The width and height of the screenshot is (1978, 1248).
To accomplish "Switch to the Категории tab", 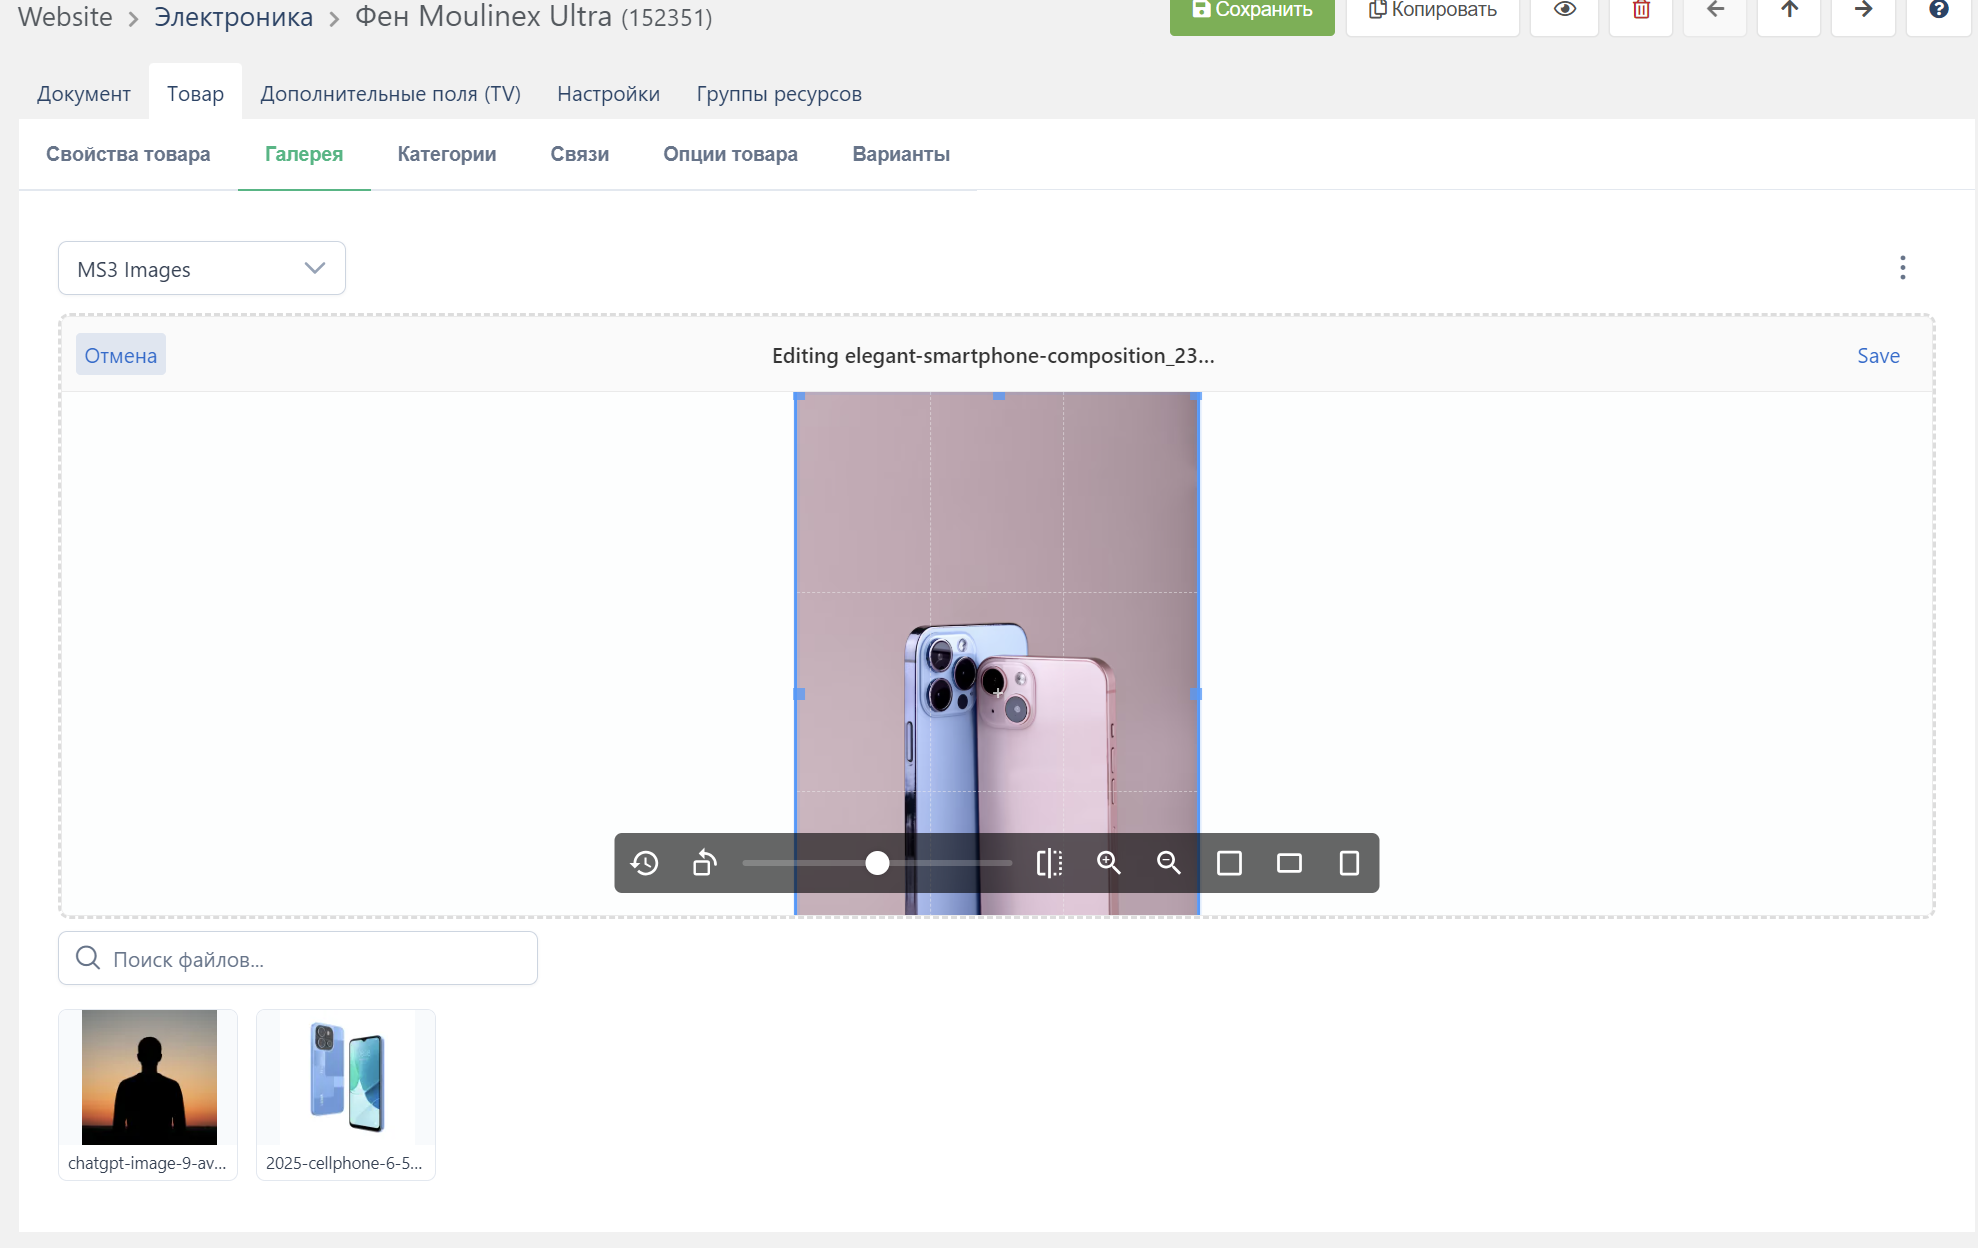I will 447,154.
